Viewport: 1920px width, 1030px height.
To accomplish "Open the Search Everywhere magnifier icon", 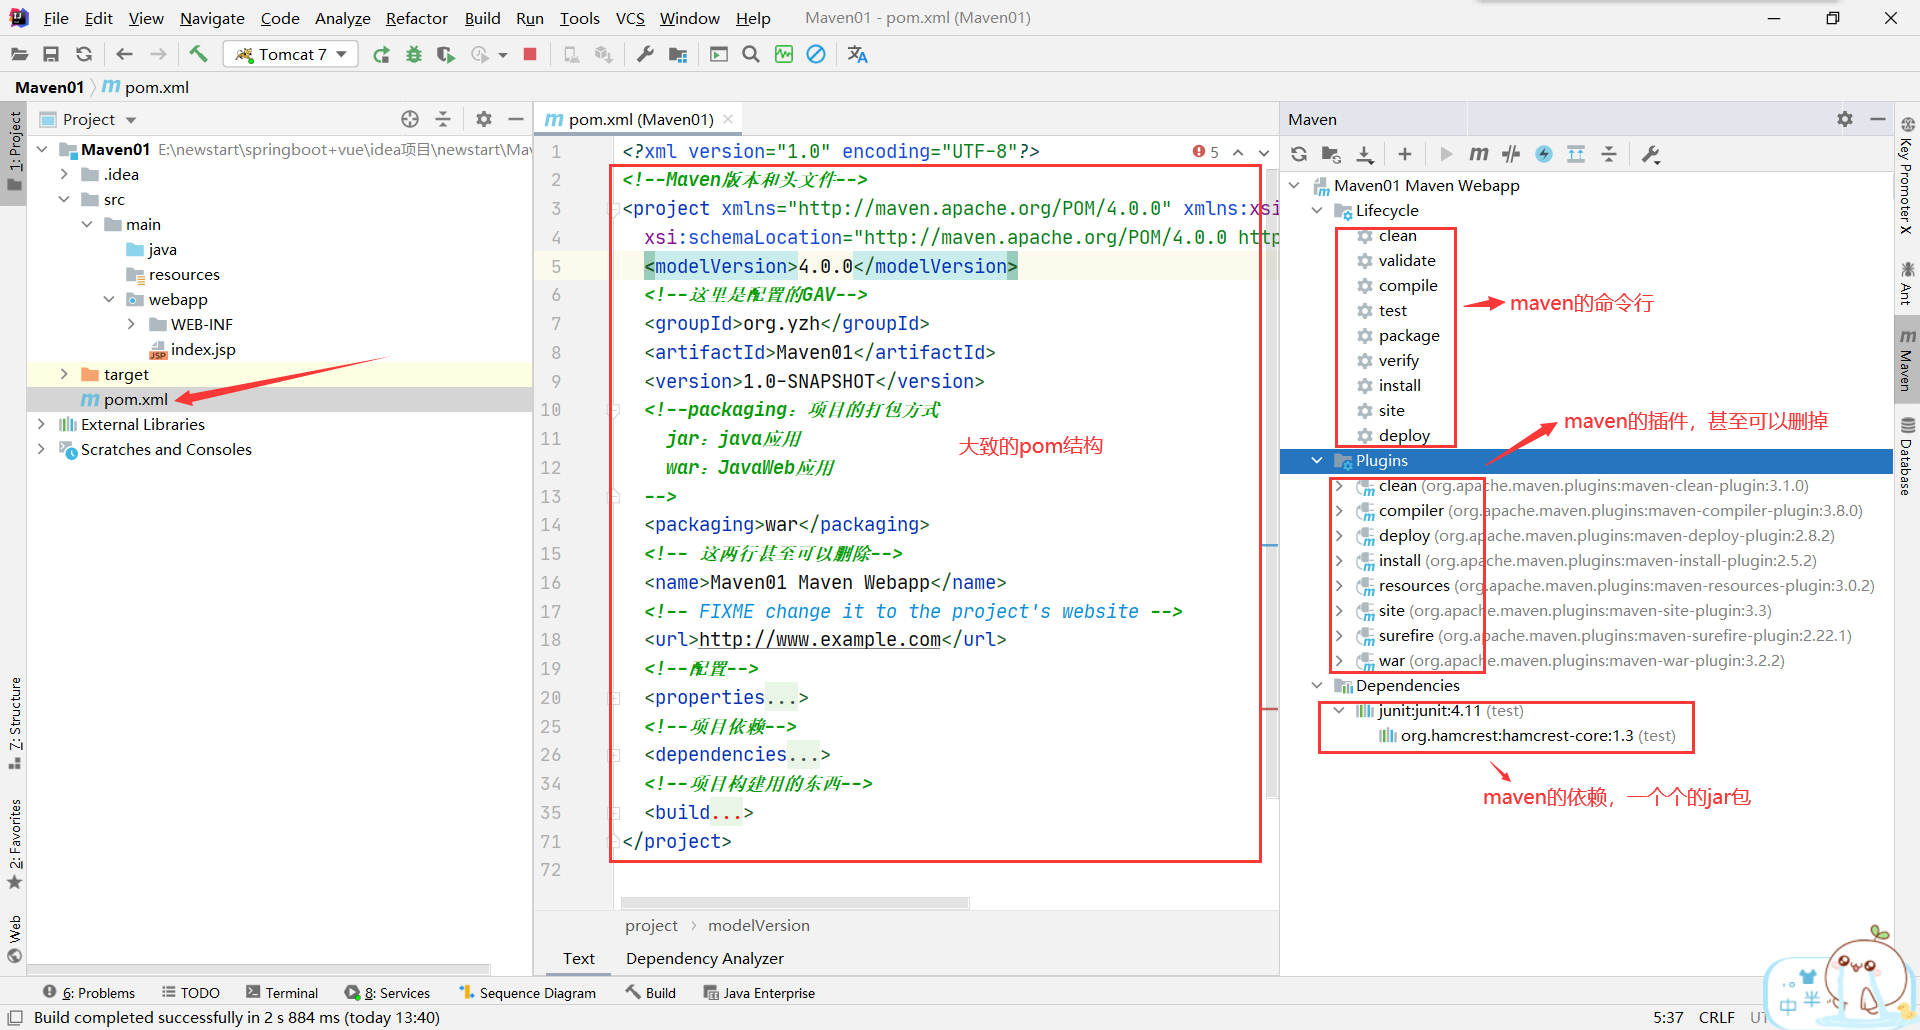I will click(751, 54).
